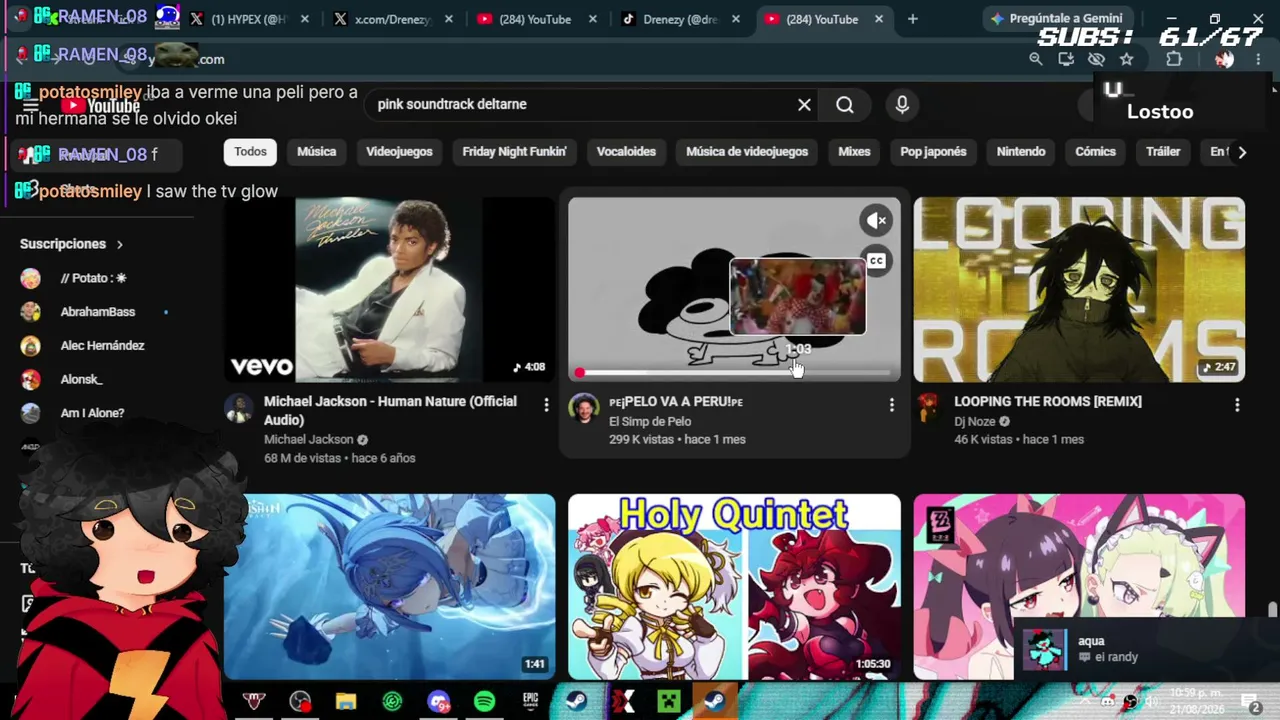Open Michael Jackson channel name link

[309, 440]
